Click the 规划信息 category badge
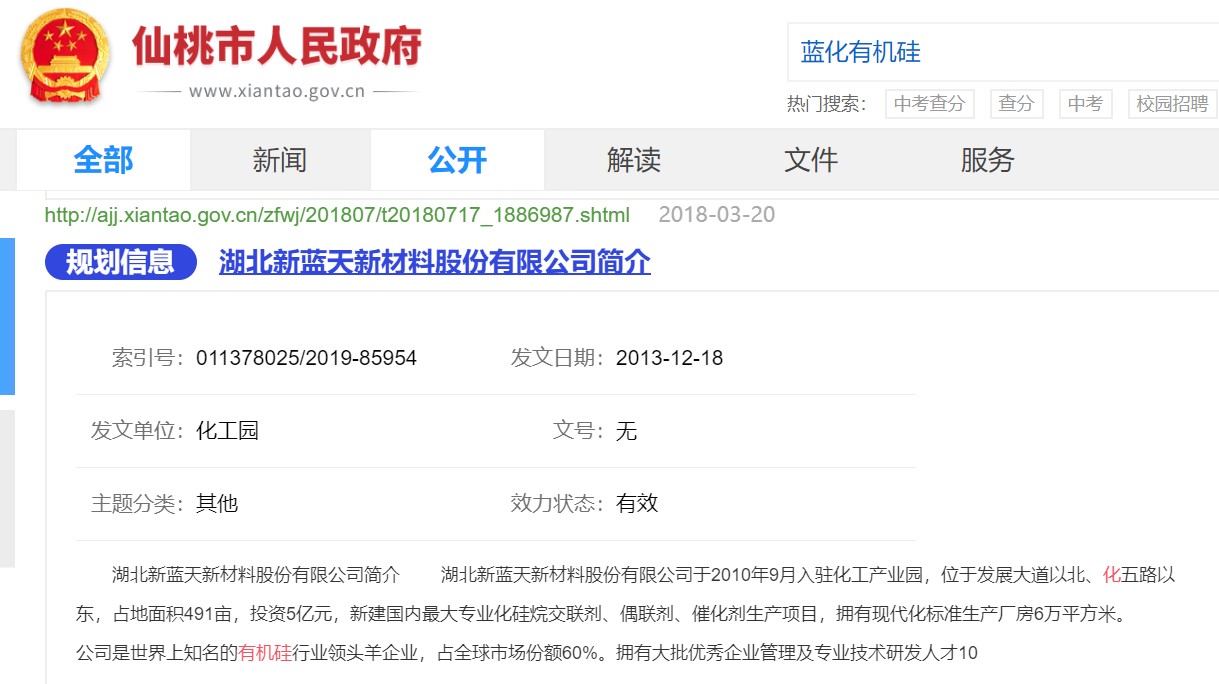The height and width of the screenshot is (684, 1219). click(121, 262)
